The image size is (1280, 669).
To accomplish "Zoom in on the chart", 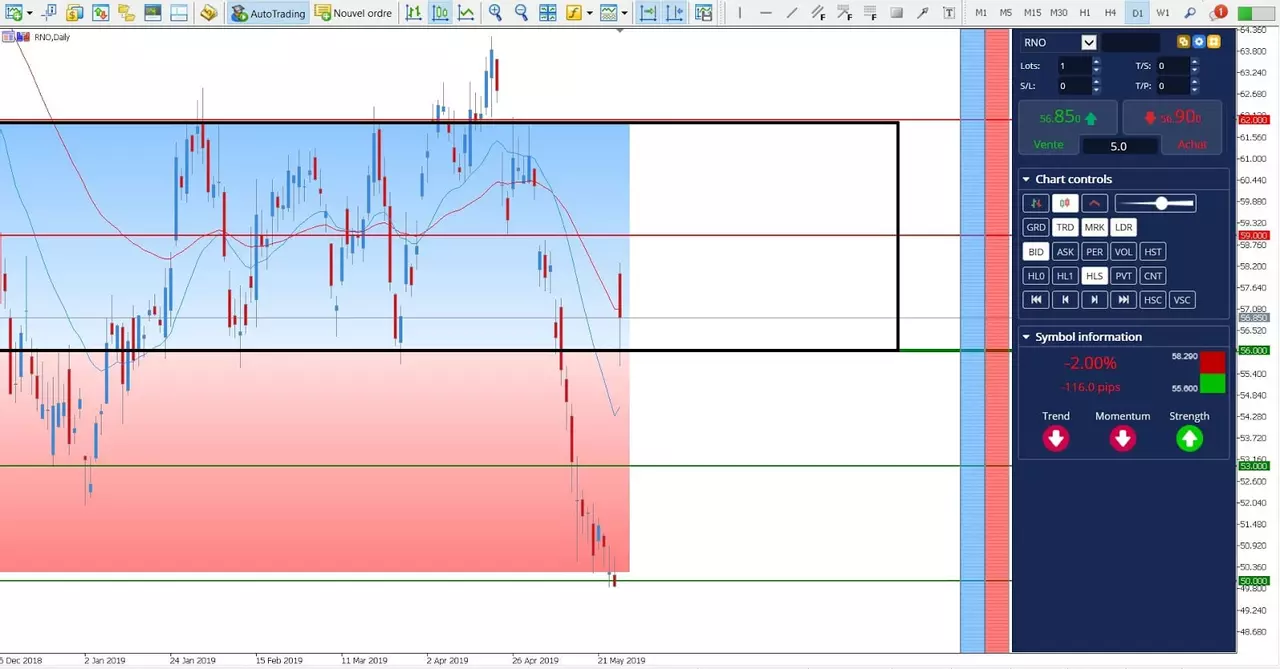I will [495, 13].
